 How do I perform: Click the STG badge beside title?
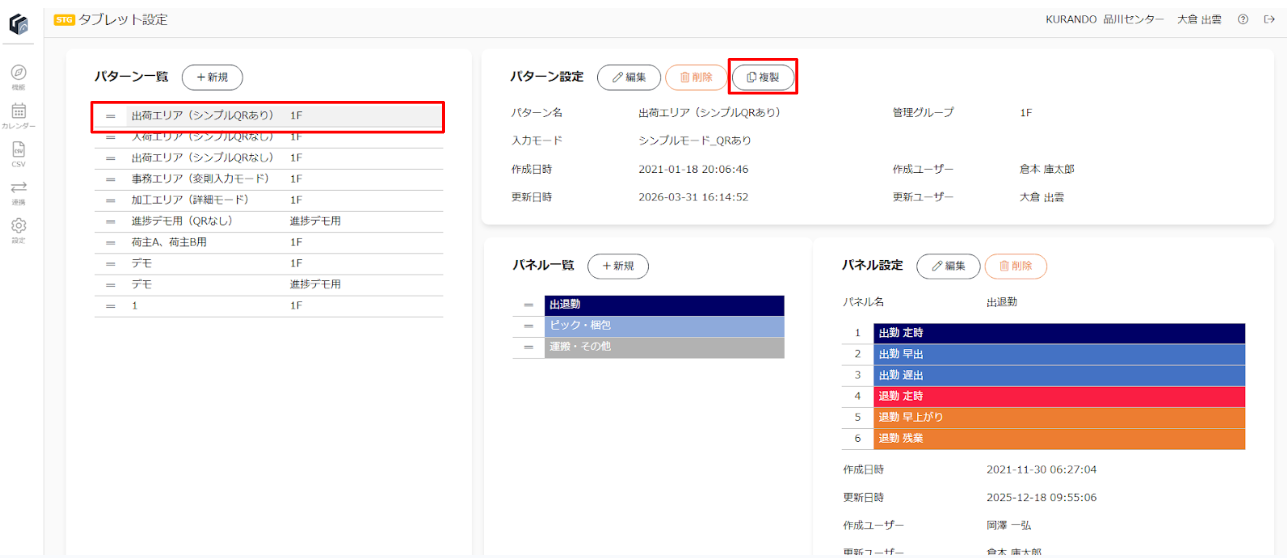coord(65,20)
